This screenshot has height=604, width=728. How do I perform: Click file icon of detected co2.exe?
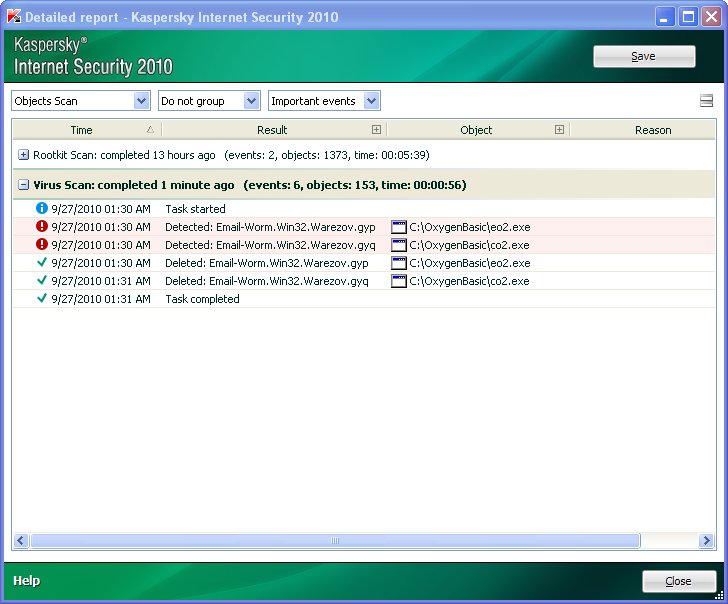(398, 245)
